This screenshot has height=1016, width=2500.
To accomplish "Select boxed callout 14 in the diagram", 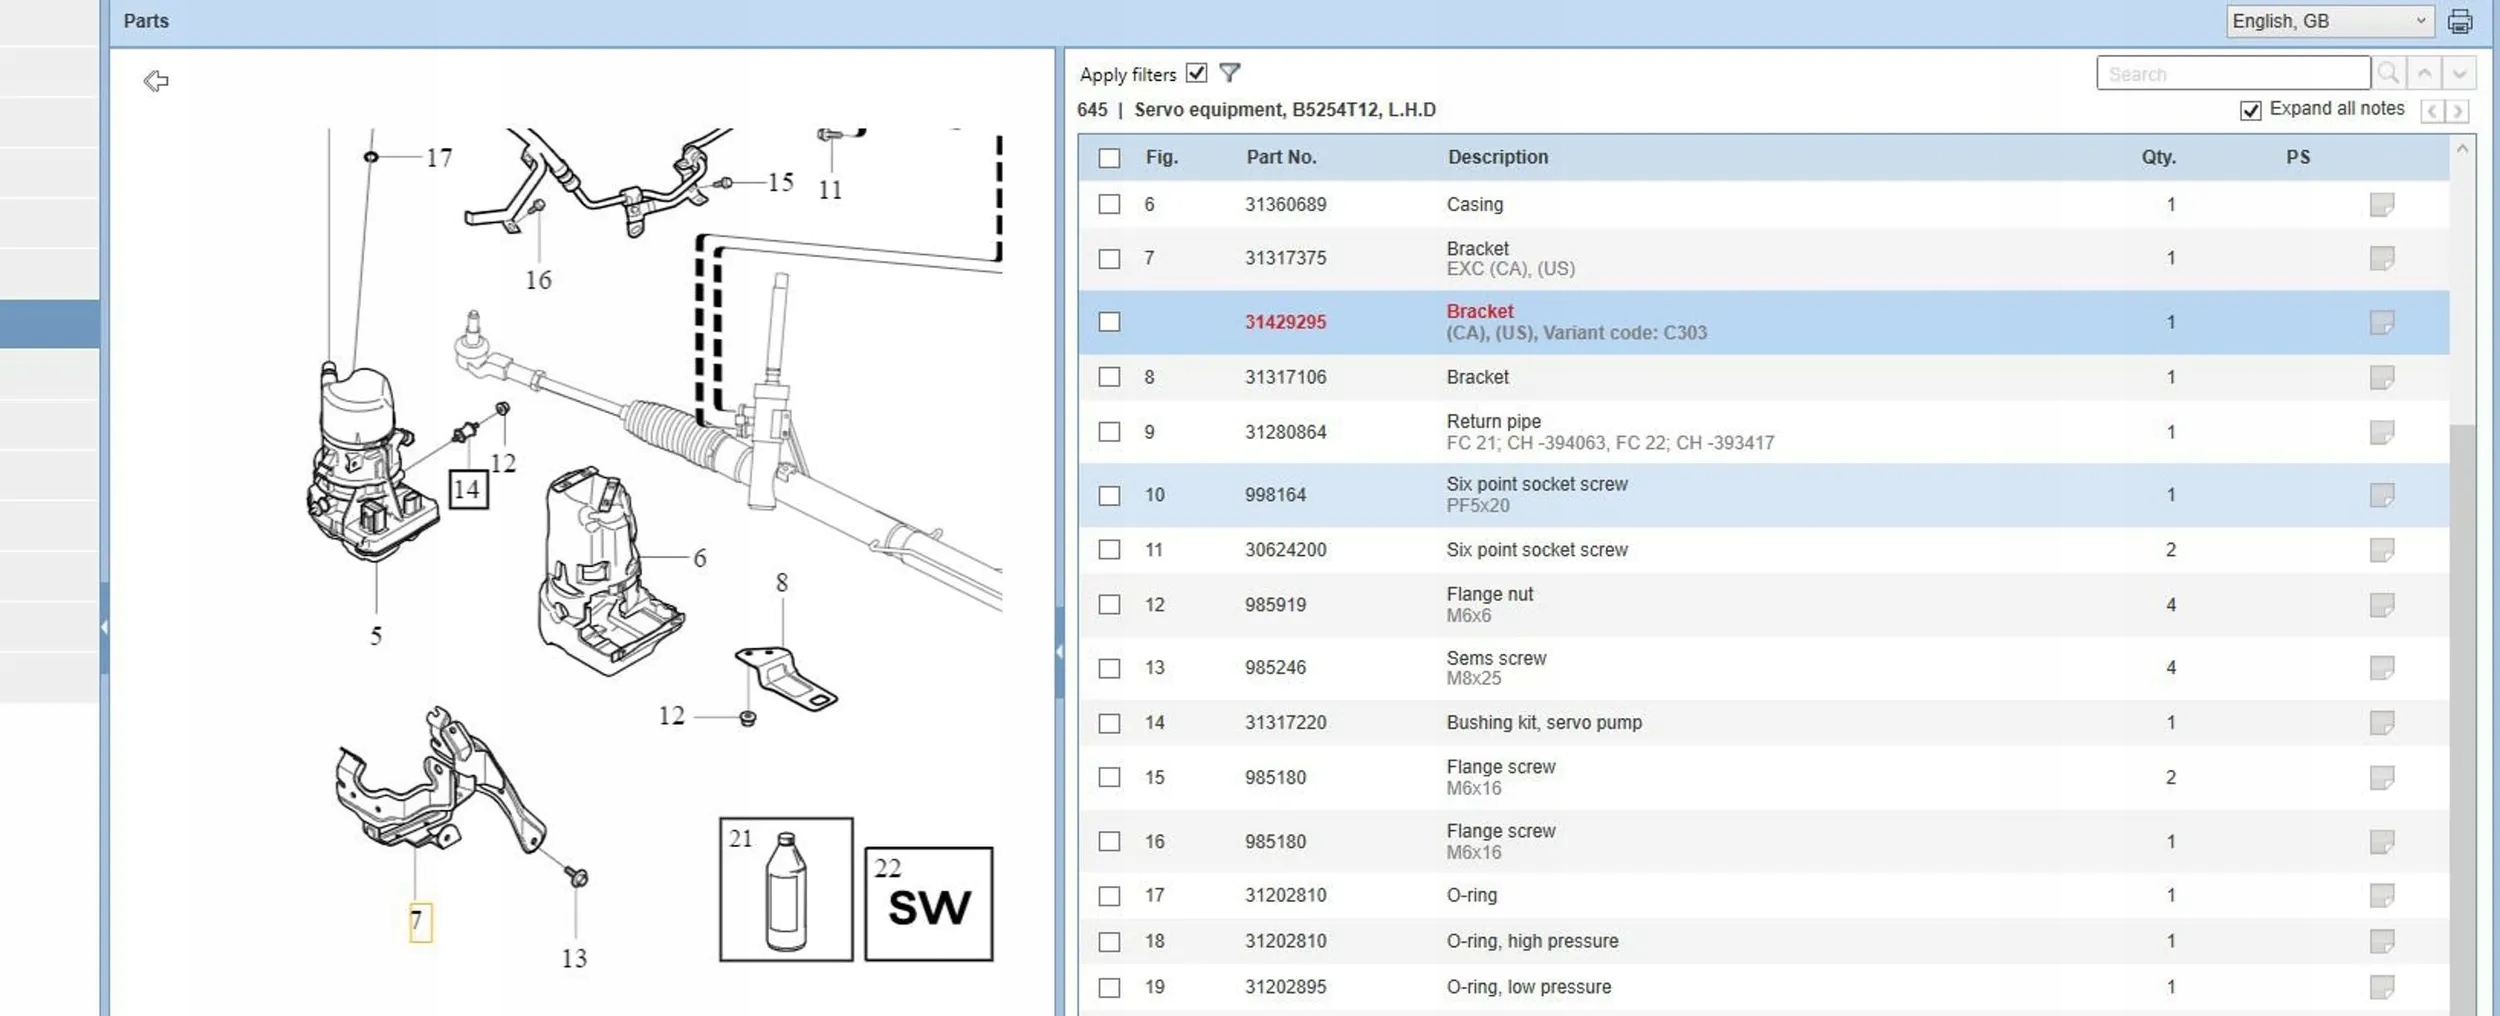I will 467,490.
